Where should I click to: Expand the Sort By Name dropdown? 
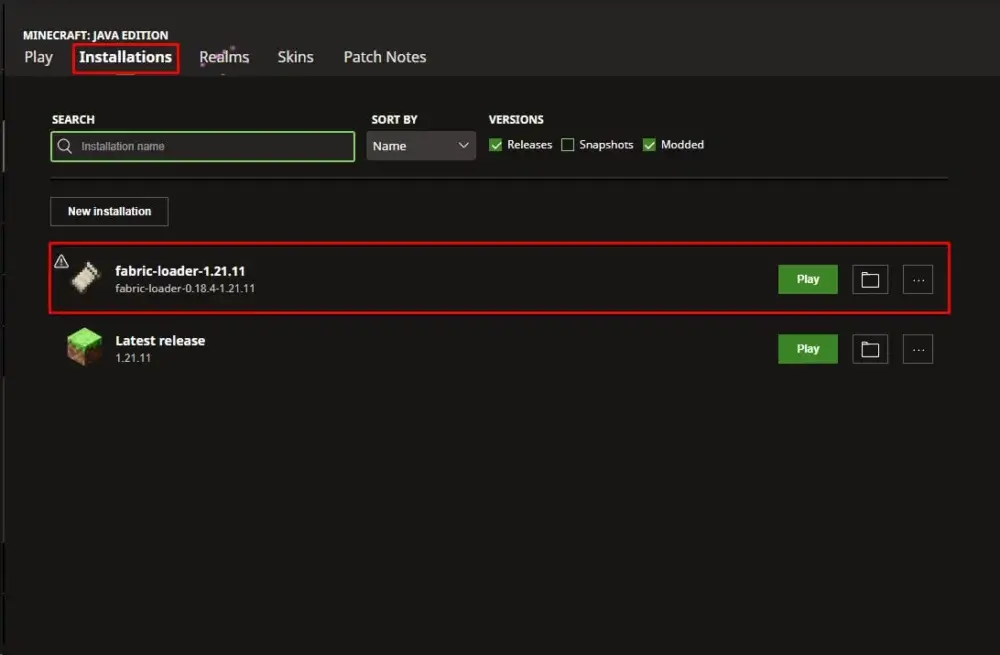pyautogui.click(x=421, y=146)
